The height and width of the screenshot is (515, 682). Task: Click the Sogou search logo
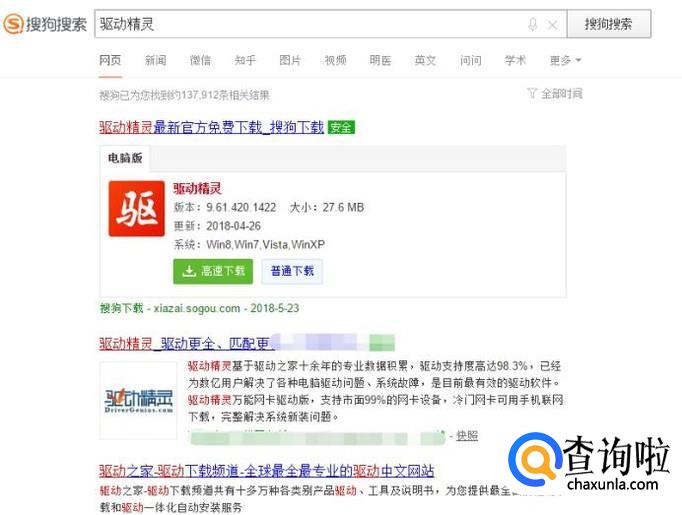pyautogui.click(x=45, y=23)
